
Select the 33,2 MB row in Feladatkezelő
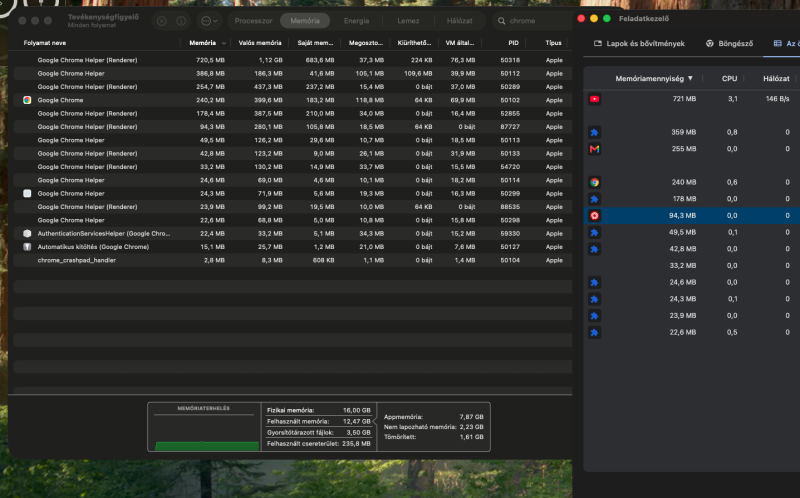coord(691,266)
